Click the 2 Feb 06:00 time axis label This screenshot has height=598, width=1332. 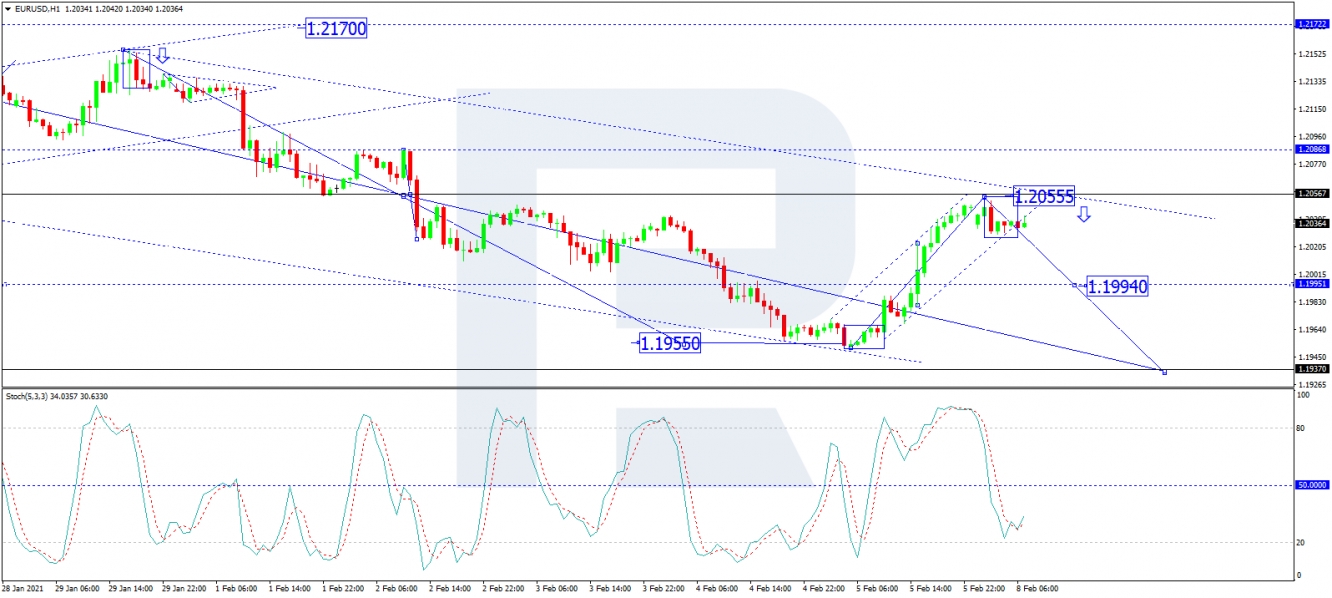(x=399, y=589)
